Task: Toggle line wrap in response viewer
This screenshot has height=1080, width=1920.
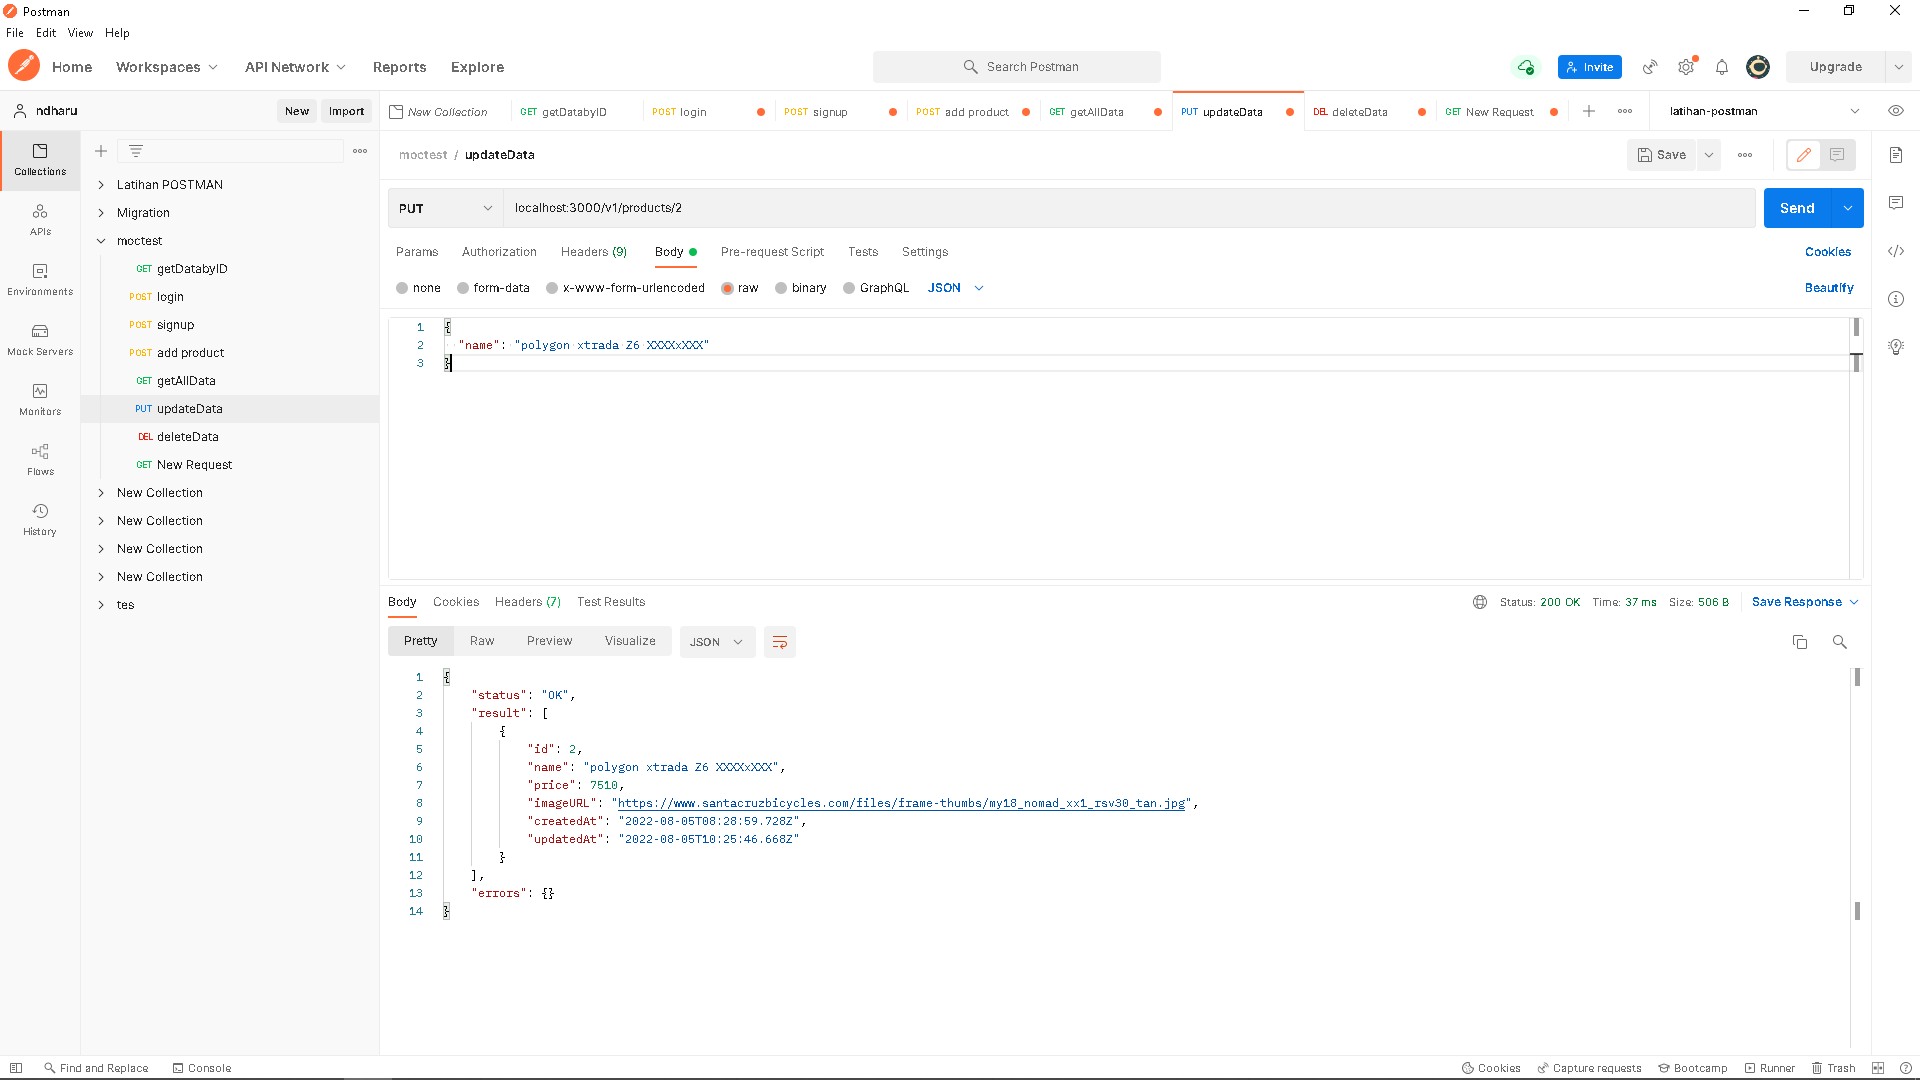Action: coord(780,642)
